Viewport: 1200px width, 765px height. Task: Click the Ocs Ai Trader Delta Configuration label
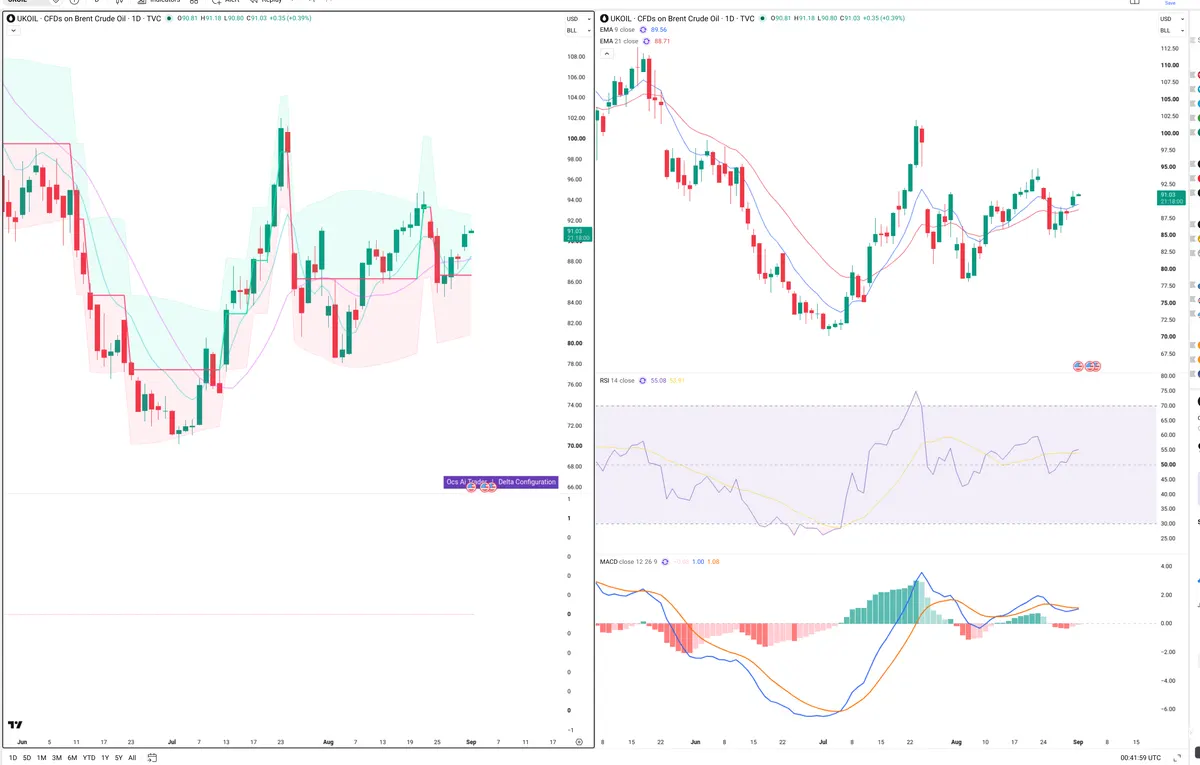tap(500, 482)
